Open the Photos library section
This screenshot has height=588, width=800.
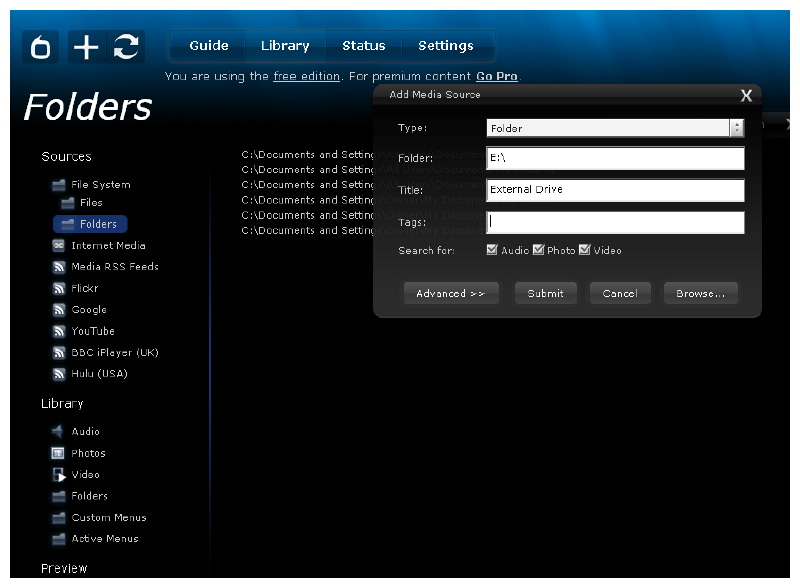coord(88,453)
